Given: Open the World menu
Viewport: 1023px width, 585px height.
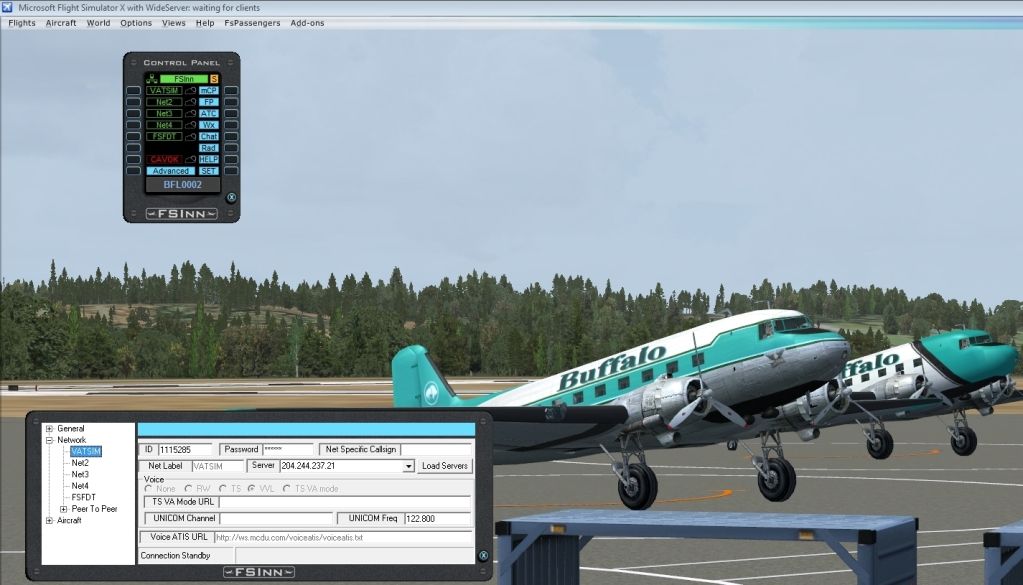Looking at the screenshot, I should [99, 23].
